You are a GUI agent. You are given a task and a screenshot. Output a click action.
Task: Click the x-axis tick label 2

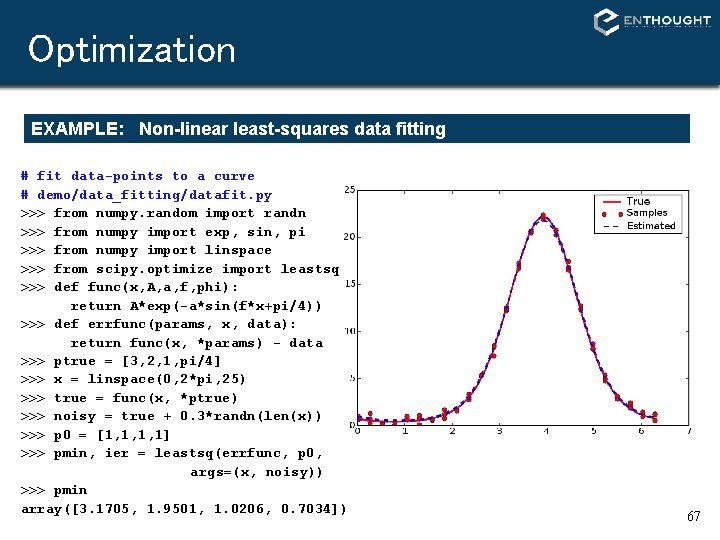pyautogui.click(x=452, y=431)
